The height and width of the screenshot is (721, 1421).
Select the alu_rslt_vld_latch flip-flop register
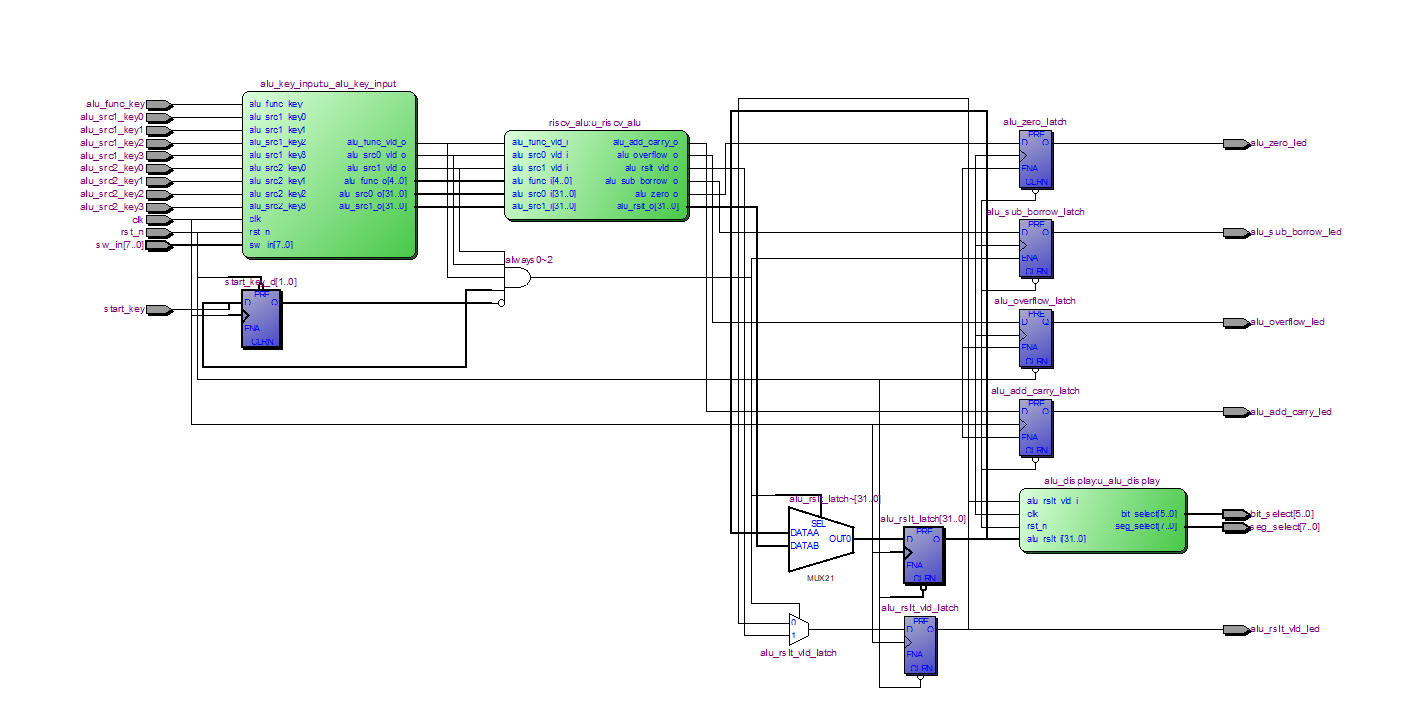click(x=920, y=646)
